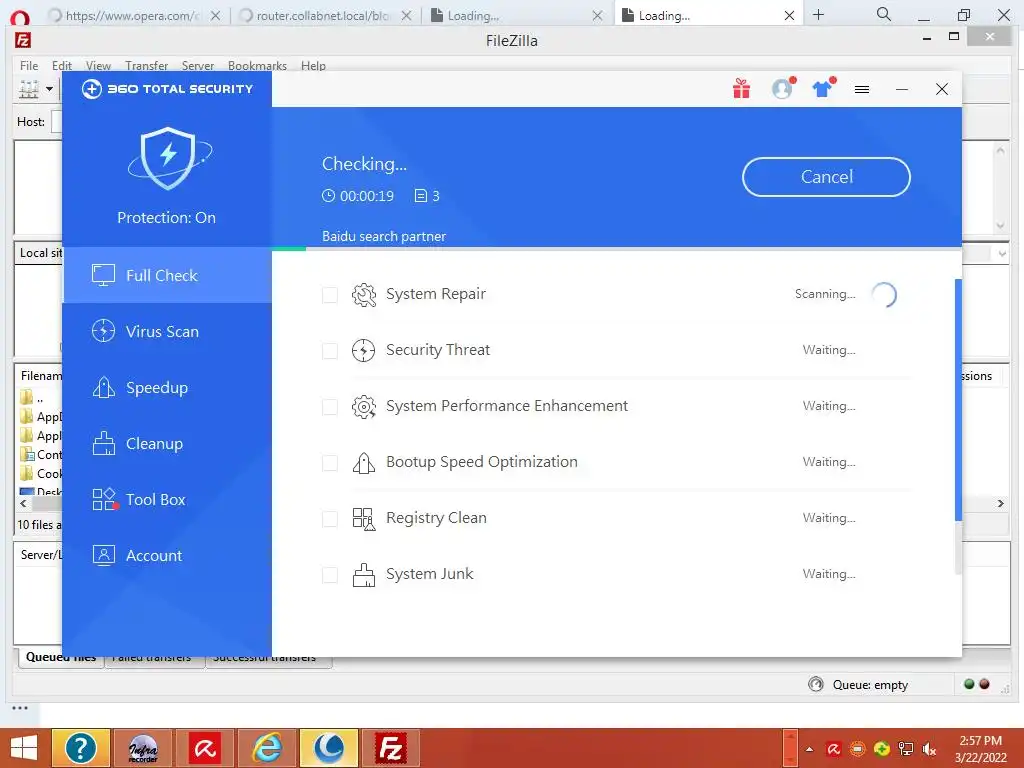Click the FileZilla window logo icon
Image resolution: width=1024 pixels, height=768 pixels.
(23, 40)
